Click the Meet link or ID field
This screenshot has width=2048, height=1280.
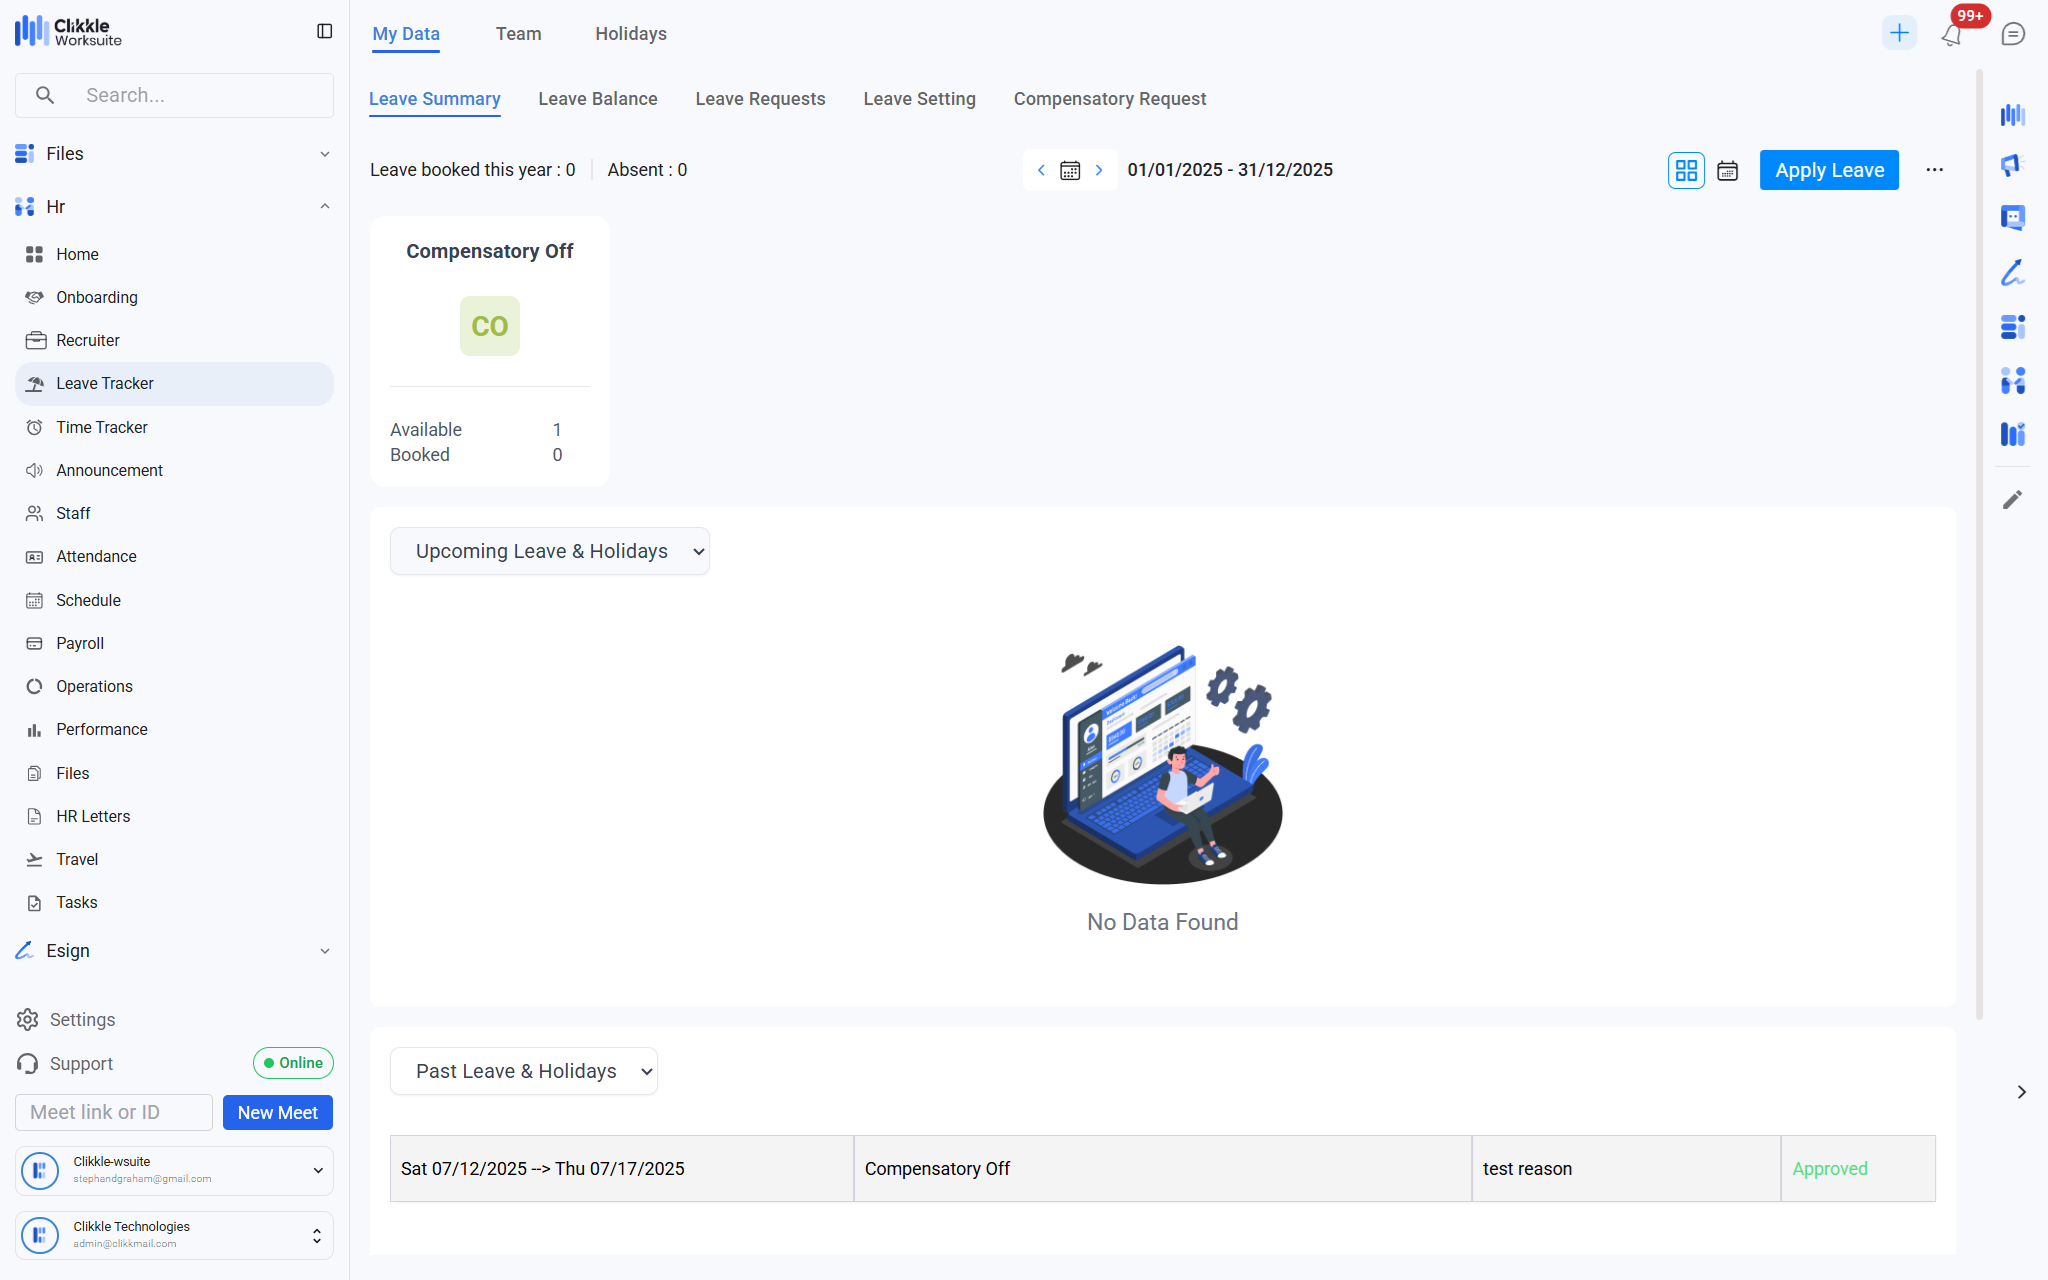(x=113, y=1112)
